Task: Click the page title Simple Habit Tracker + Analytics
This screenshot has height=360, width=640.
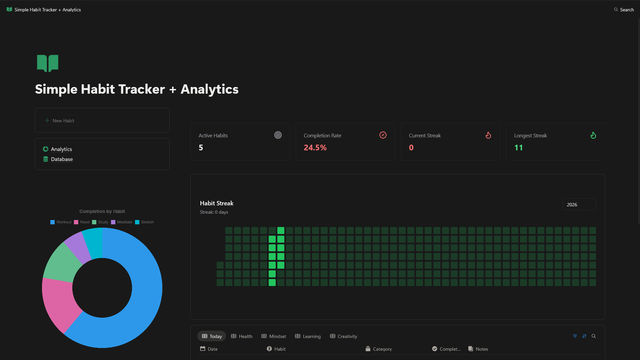Action: tap(137, 89)
